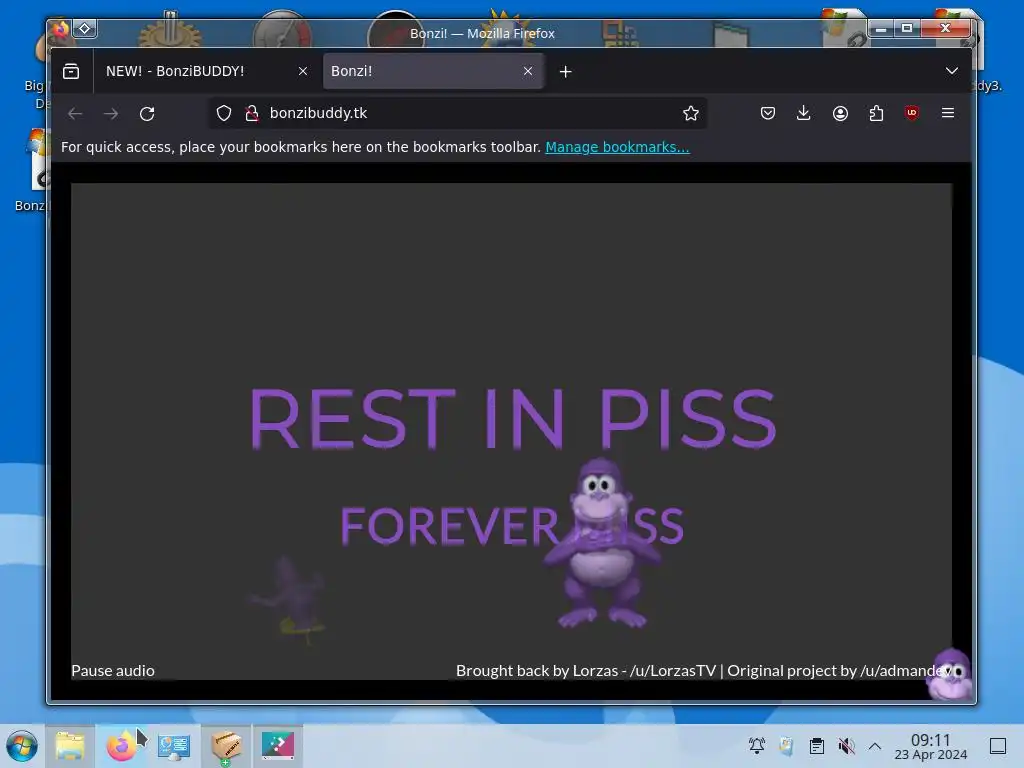Go back one page
This screenshot has height=768, width=1024.
[x=75, y=114]
